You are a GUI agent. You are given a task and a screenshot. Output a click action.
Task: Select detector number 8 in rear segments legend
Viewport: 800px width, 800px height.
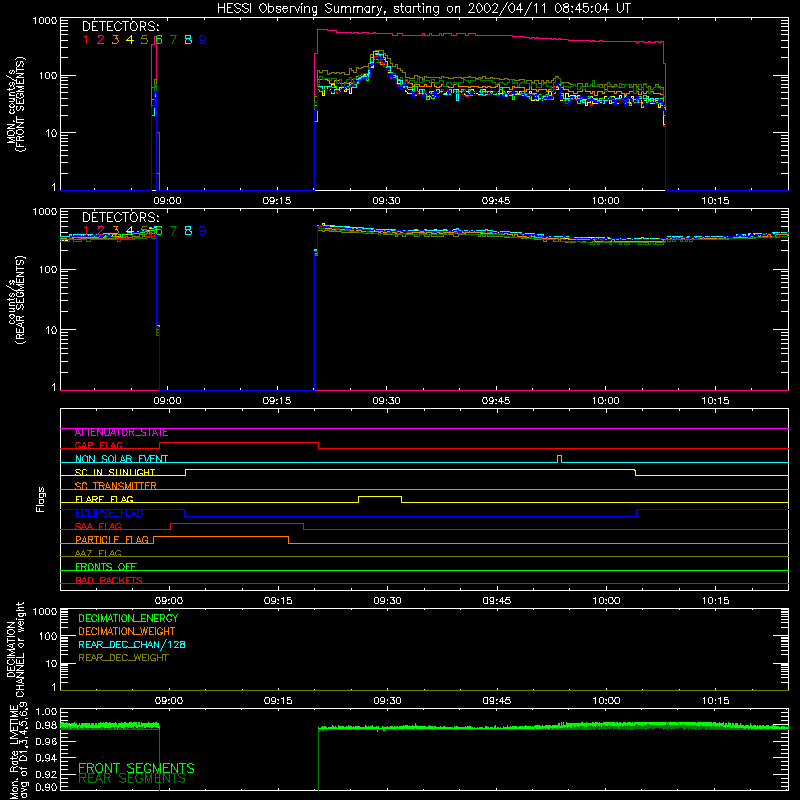coord(188,231)
